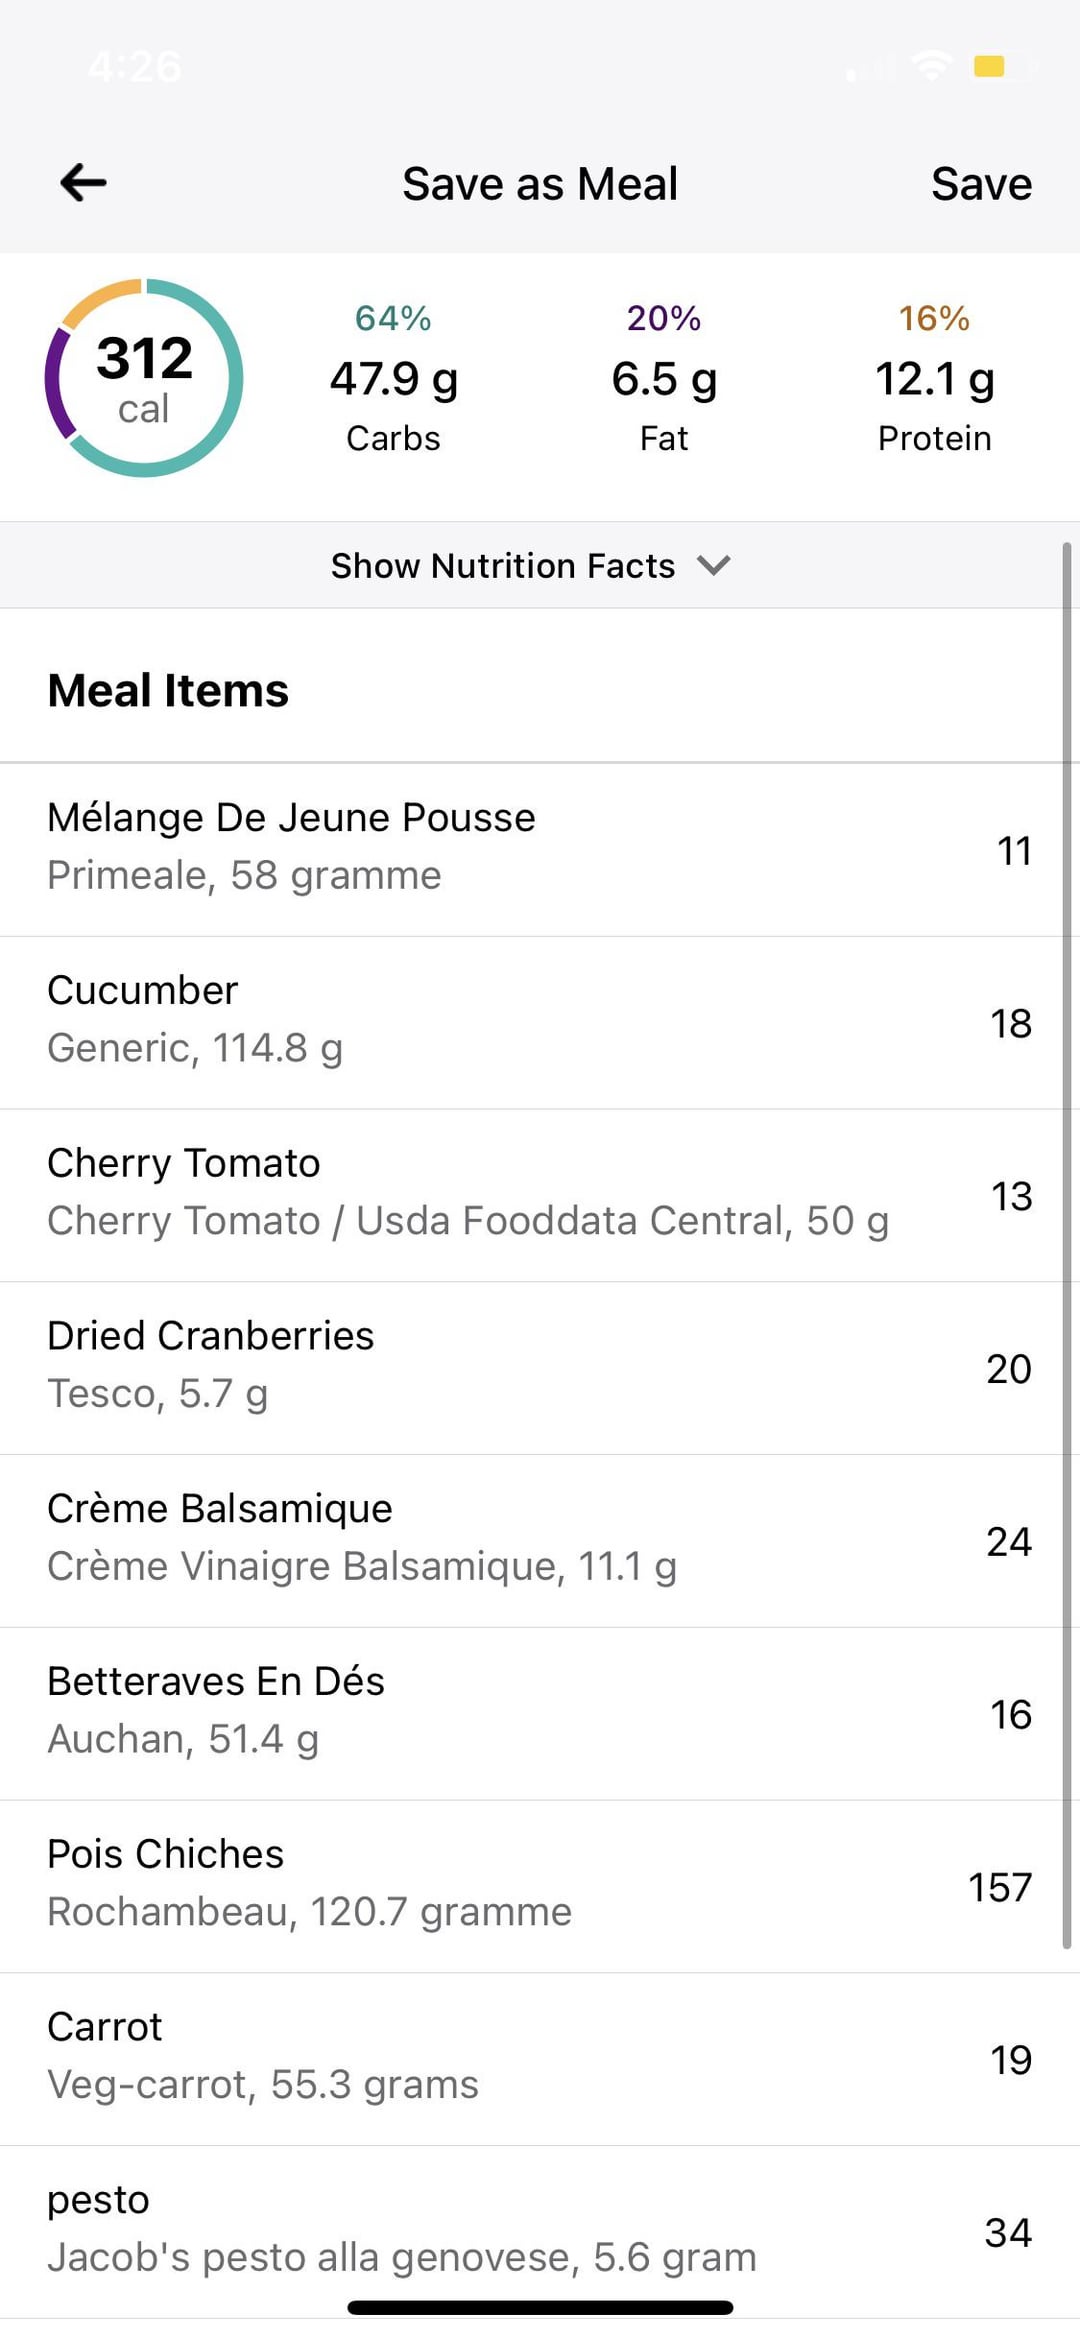Tap the Wi-Fi status icon

931,66
